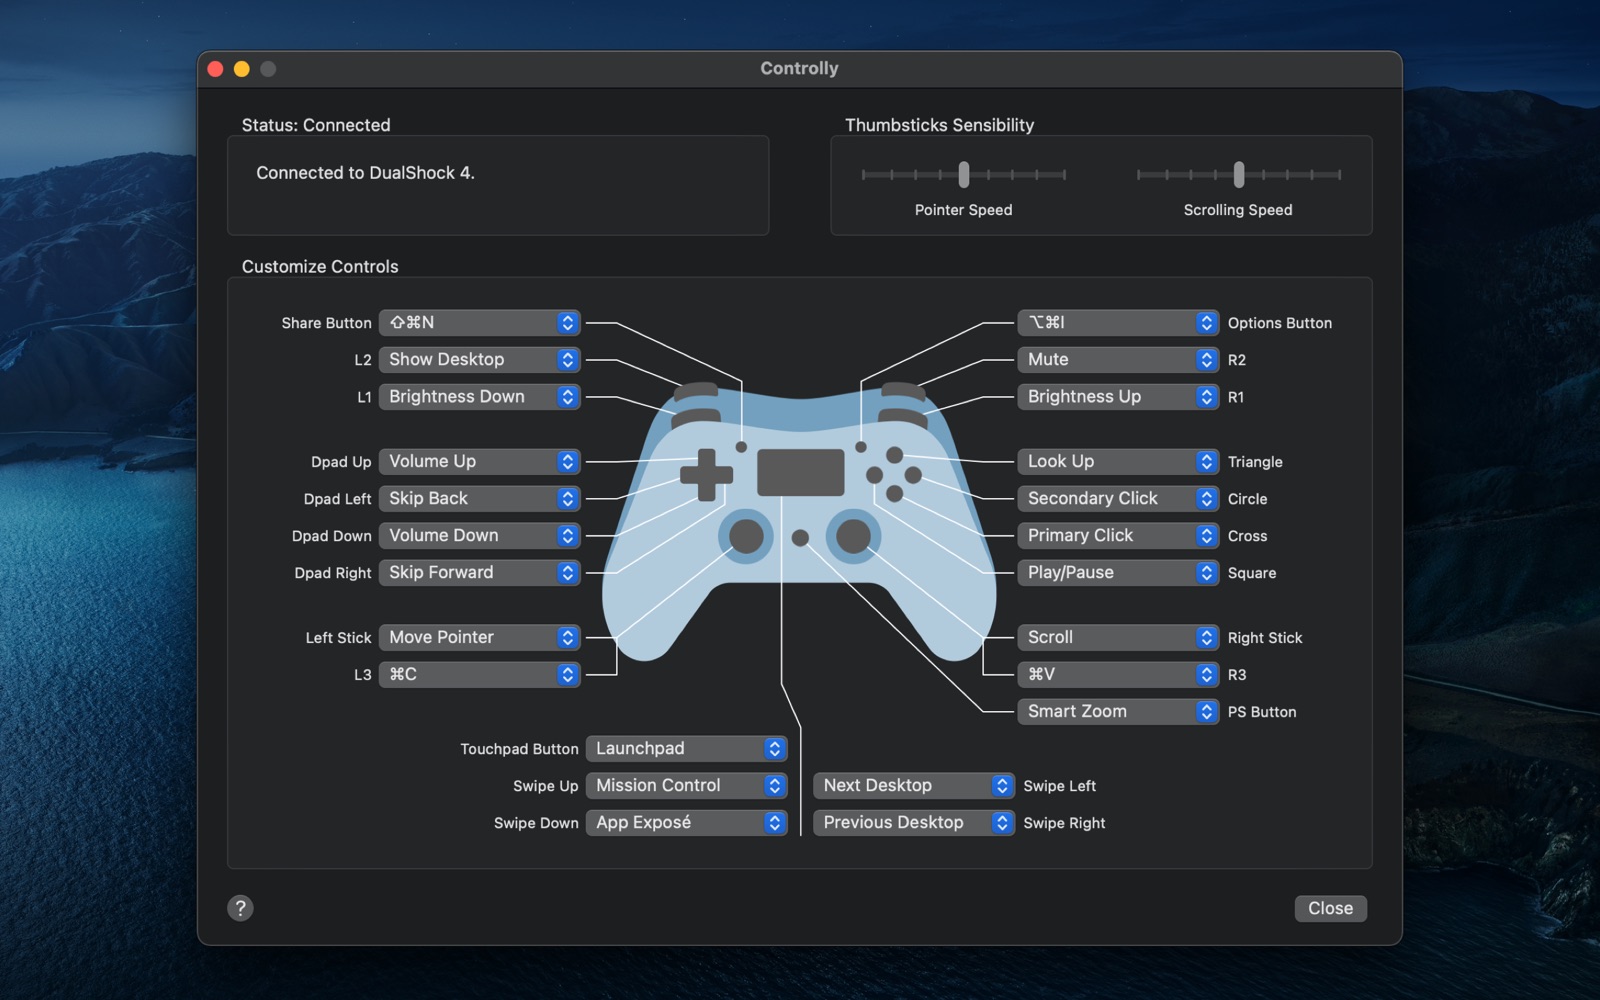
Task: Expand the Cross Primary Click dropdown
Action: [1117, 536]
